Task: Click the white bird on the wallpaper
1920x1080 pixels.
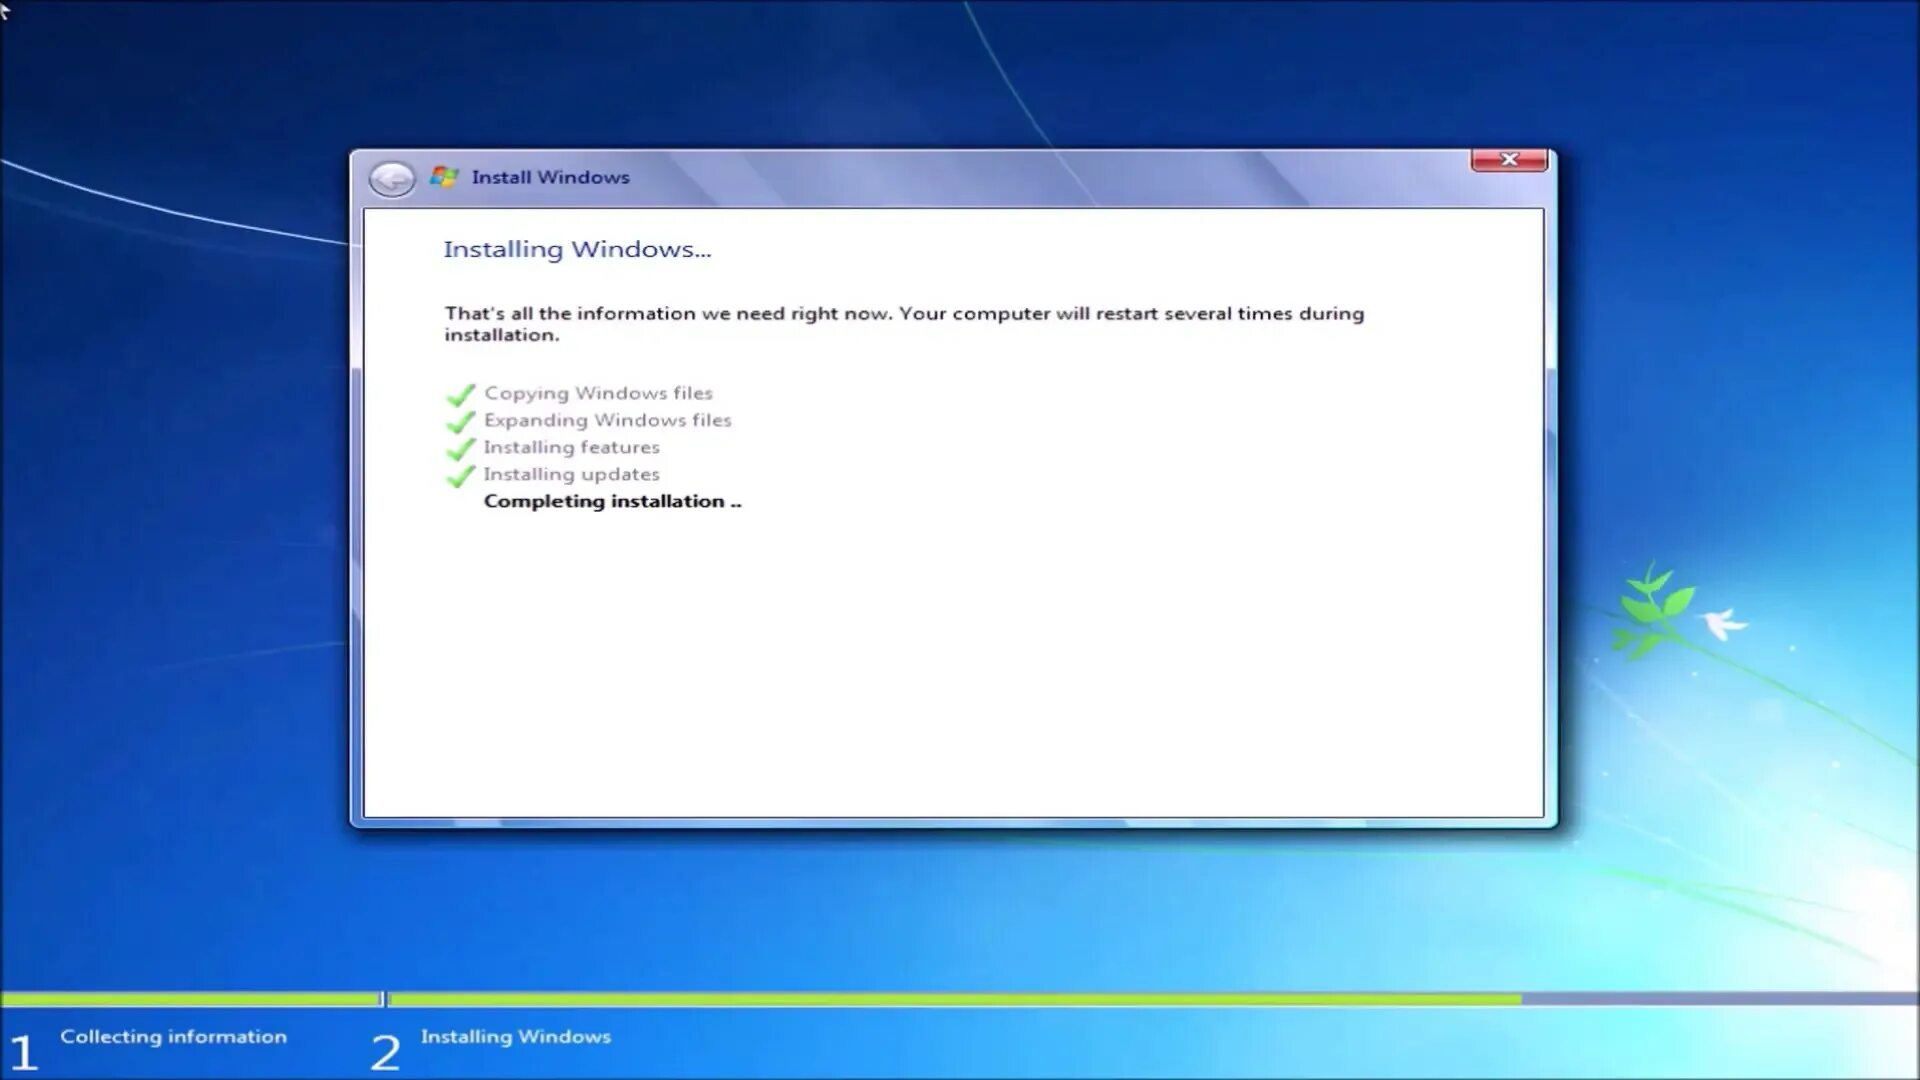Action: (1723, 622)
